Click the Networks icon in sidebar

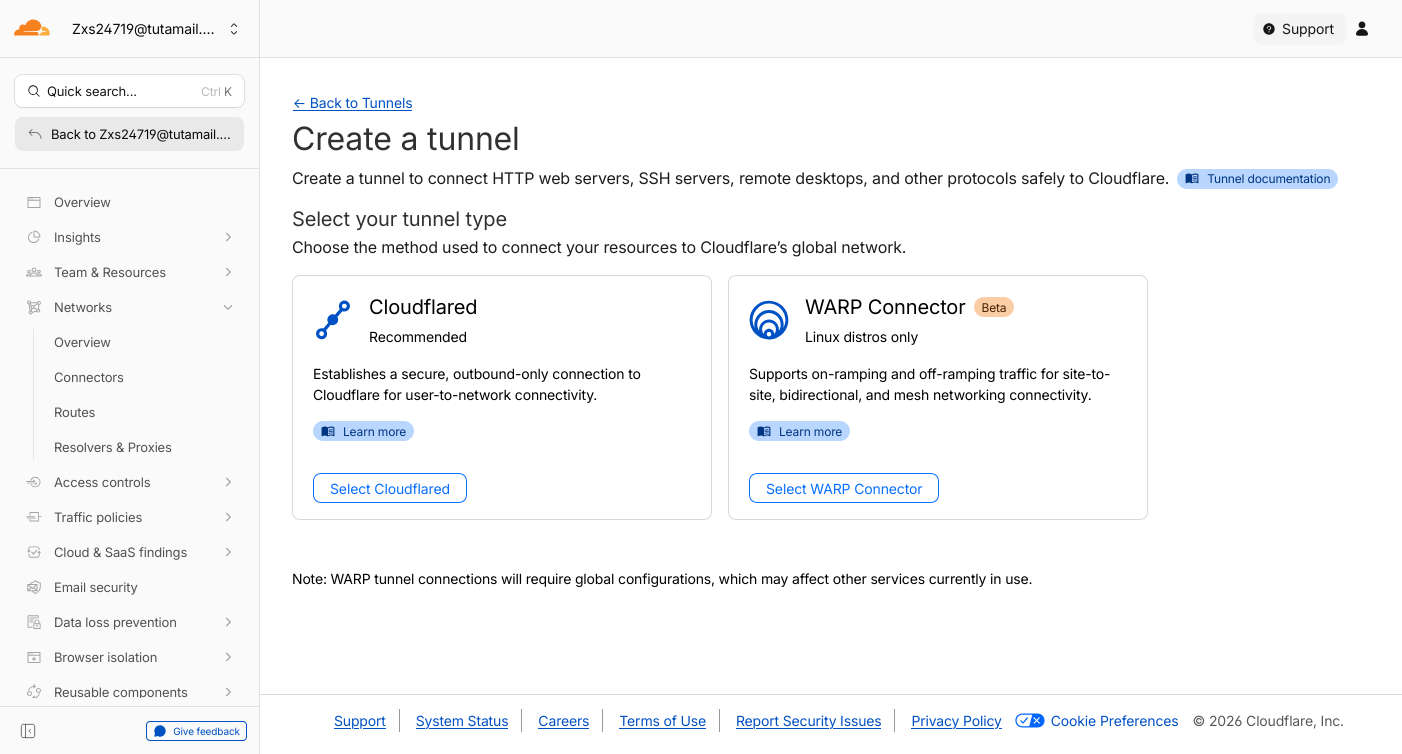click(34, 307)
